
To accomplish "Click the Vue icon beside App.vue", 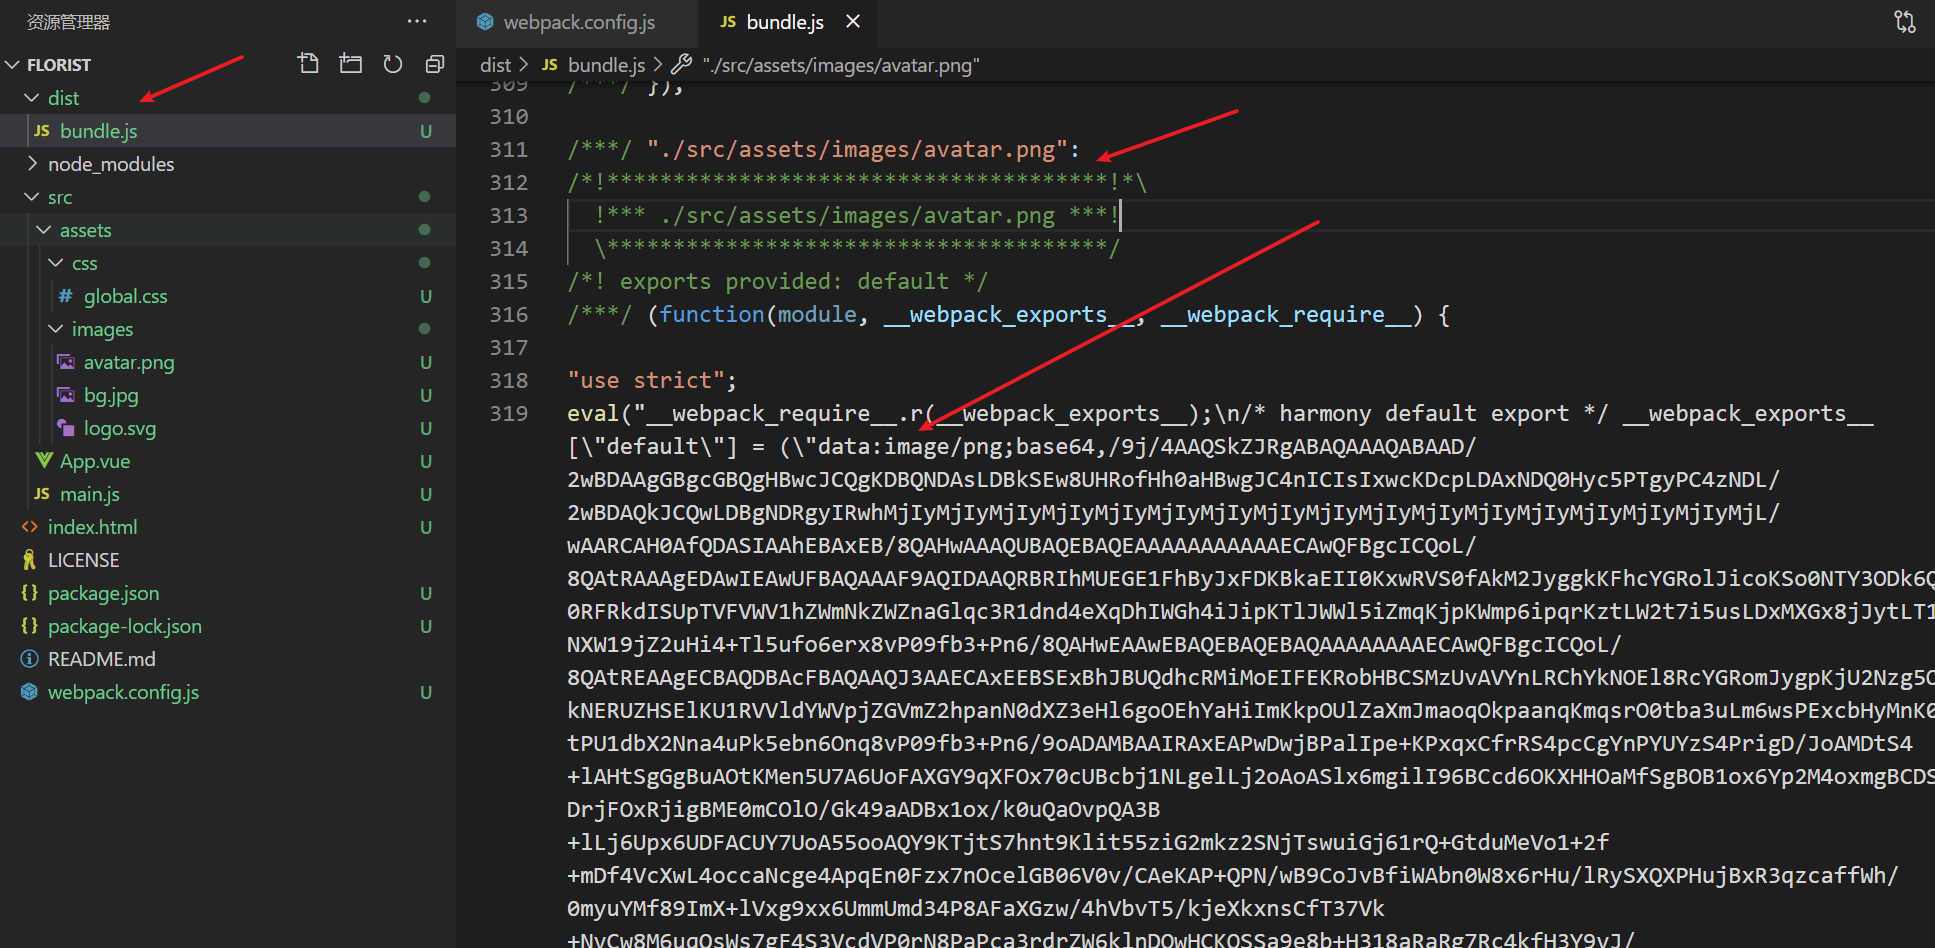I will pyautogui.click(x=44, y=460).
